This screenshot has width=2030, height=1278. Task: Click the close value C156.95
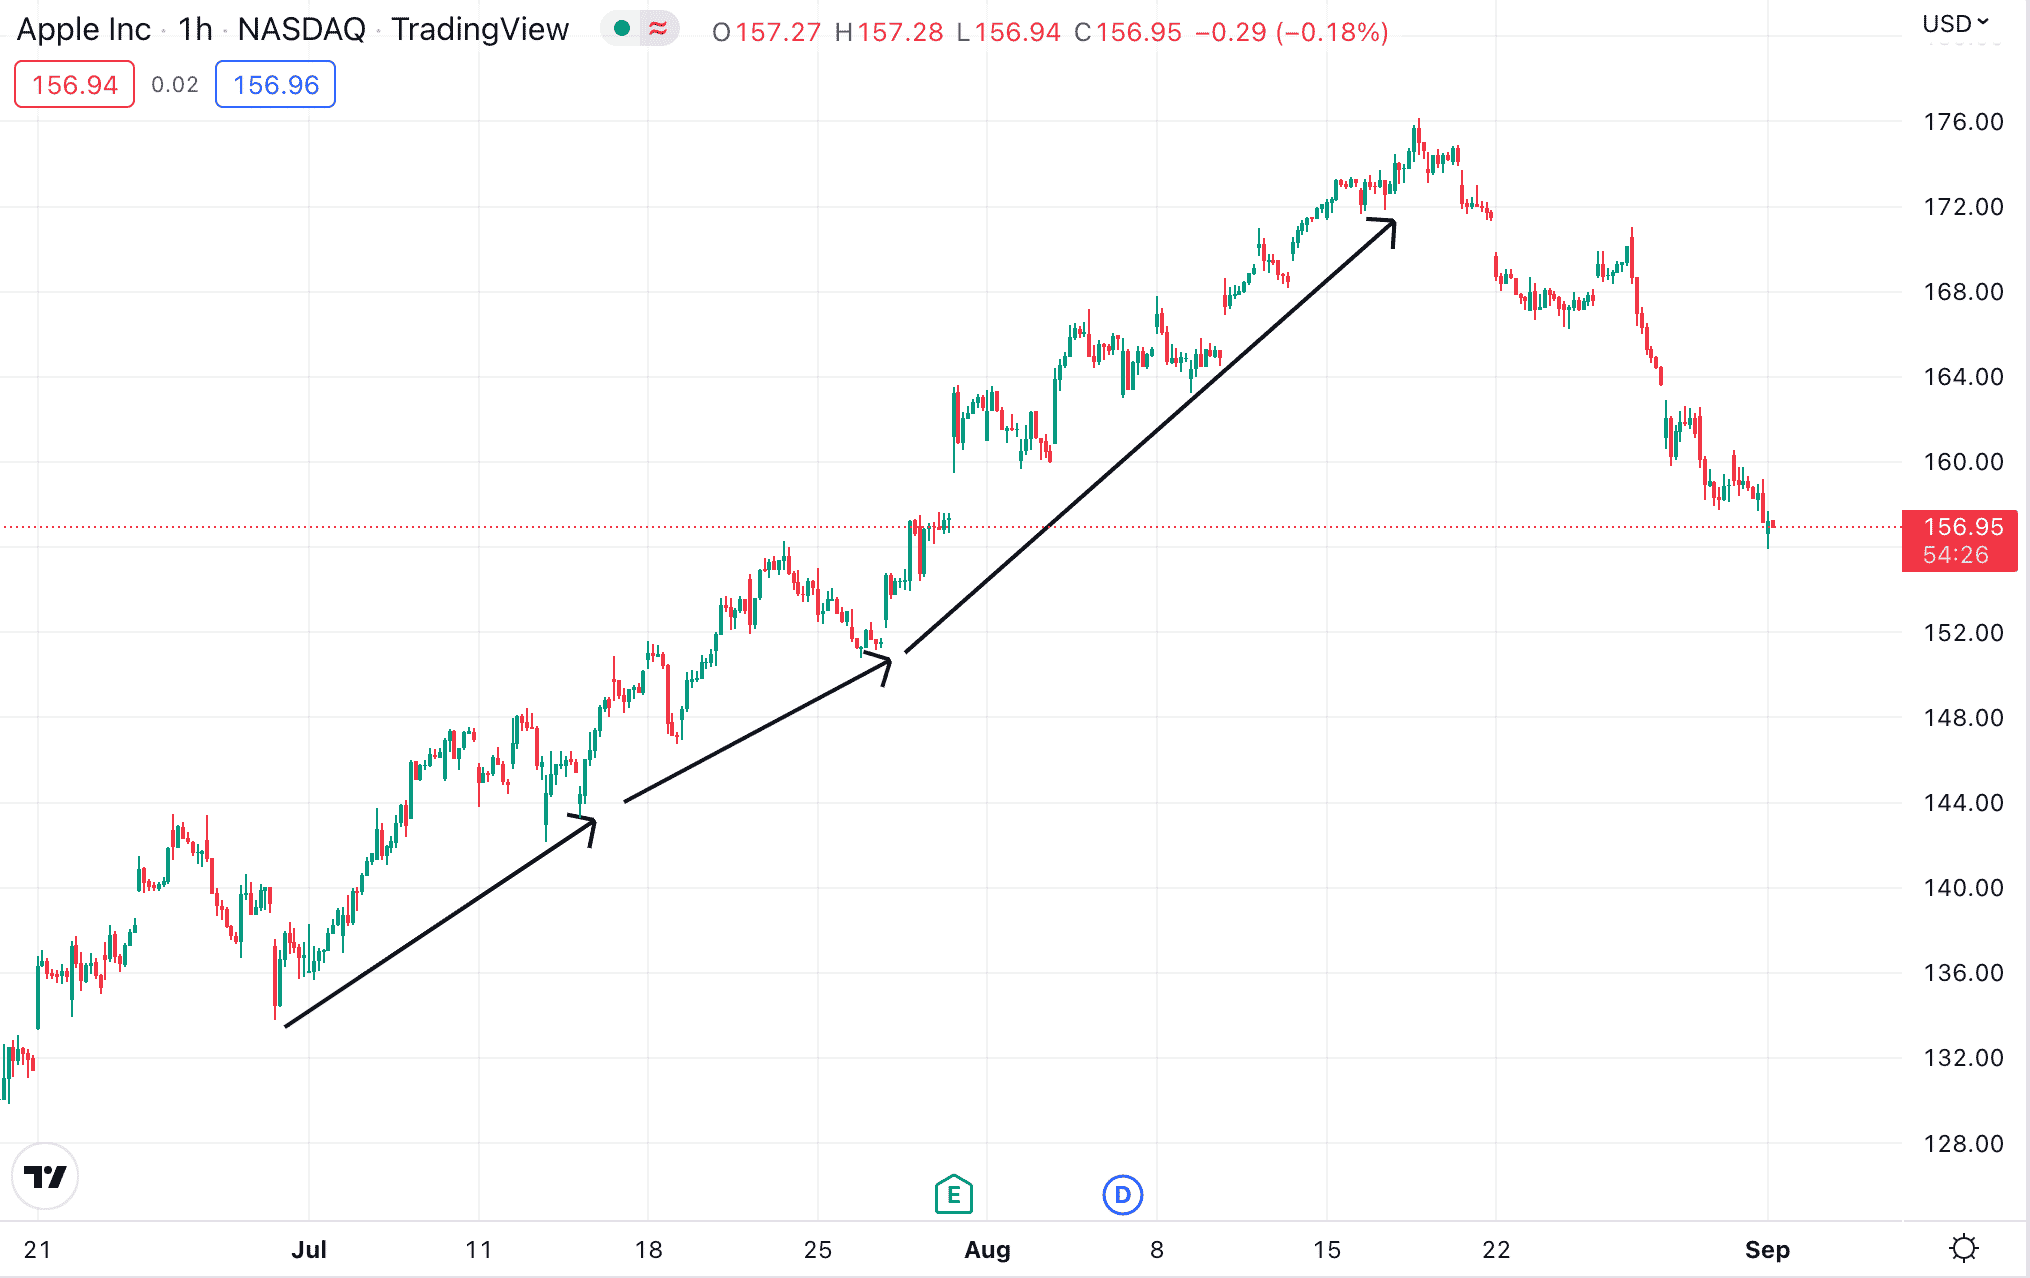(x=1128, y=32)
